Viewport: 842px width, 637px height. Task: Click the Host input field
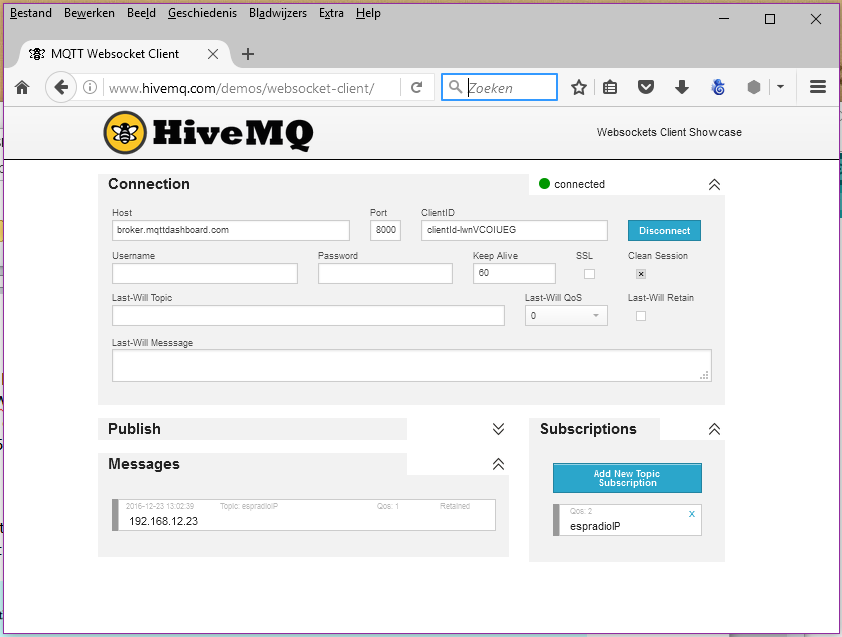coord(231,230)
